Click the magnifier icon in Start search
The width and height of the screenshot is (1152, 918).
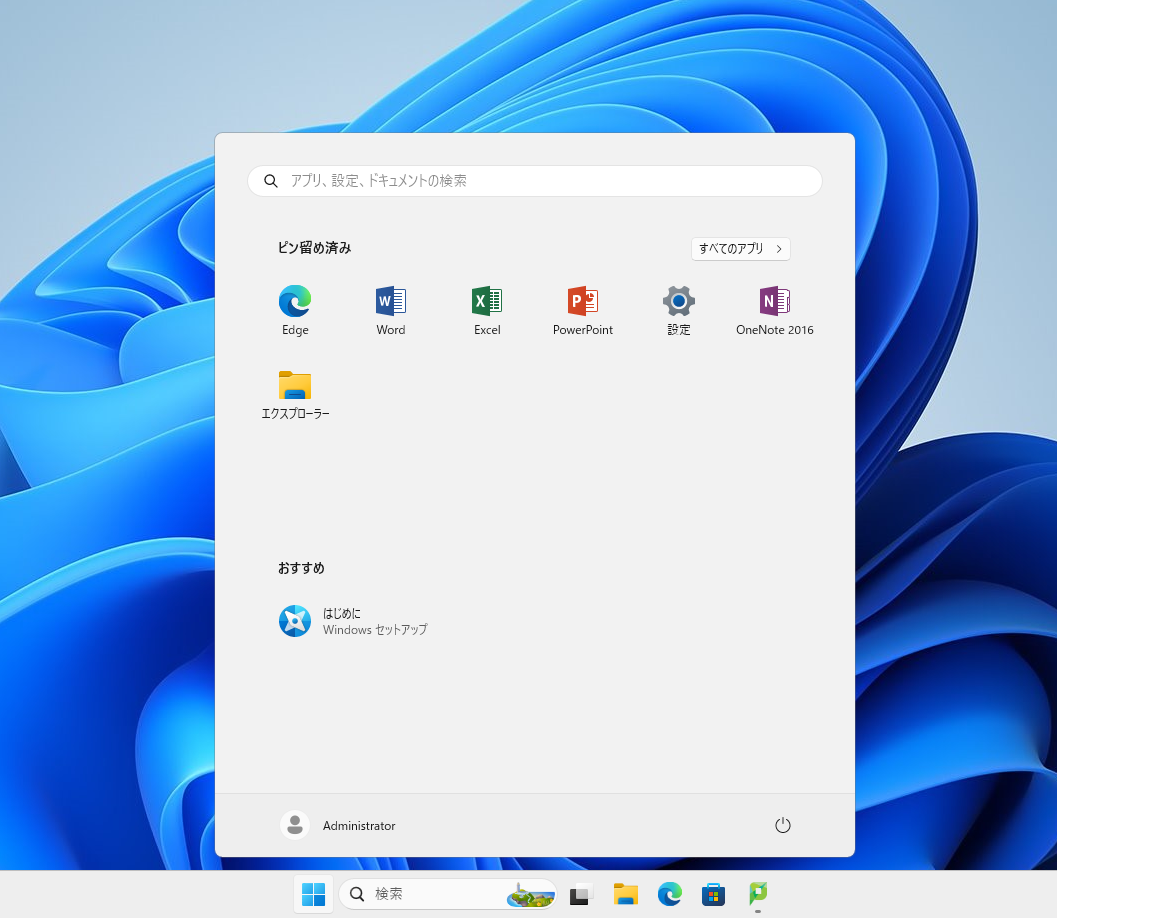270,181
